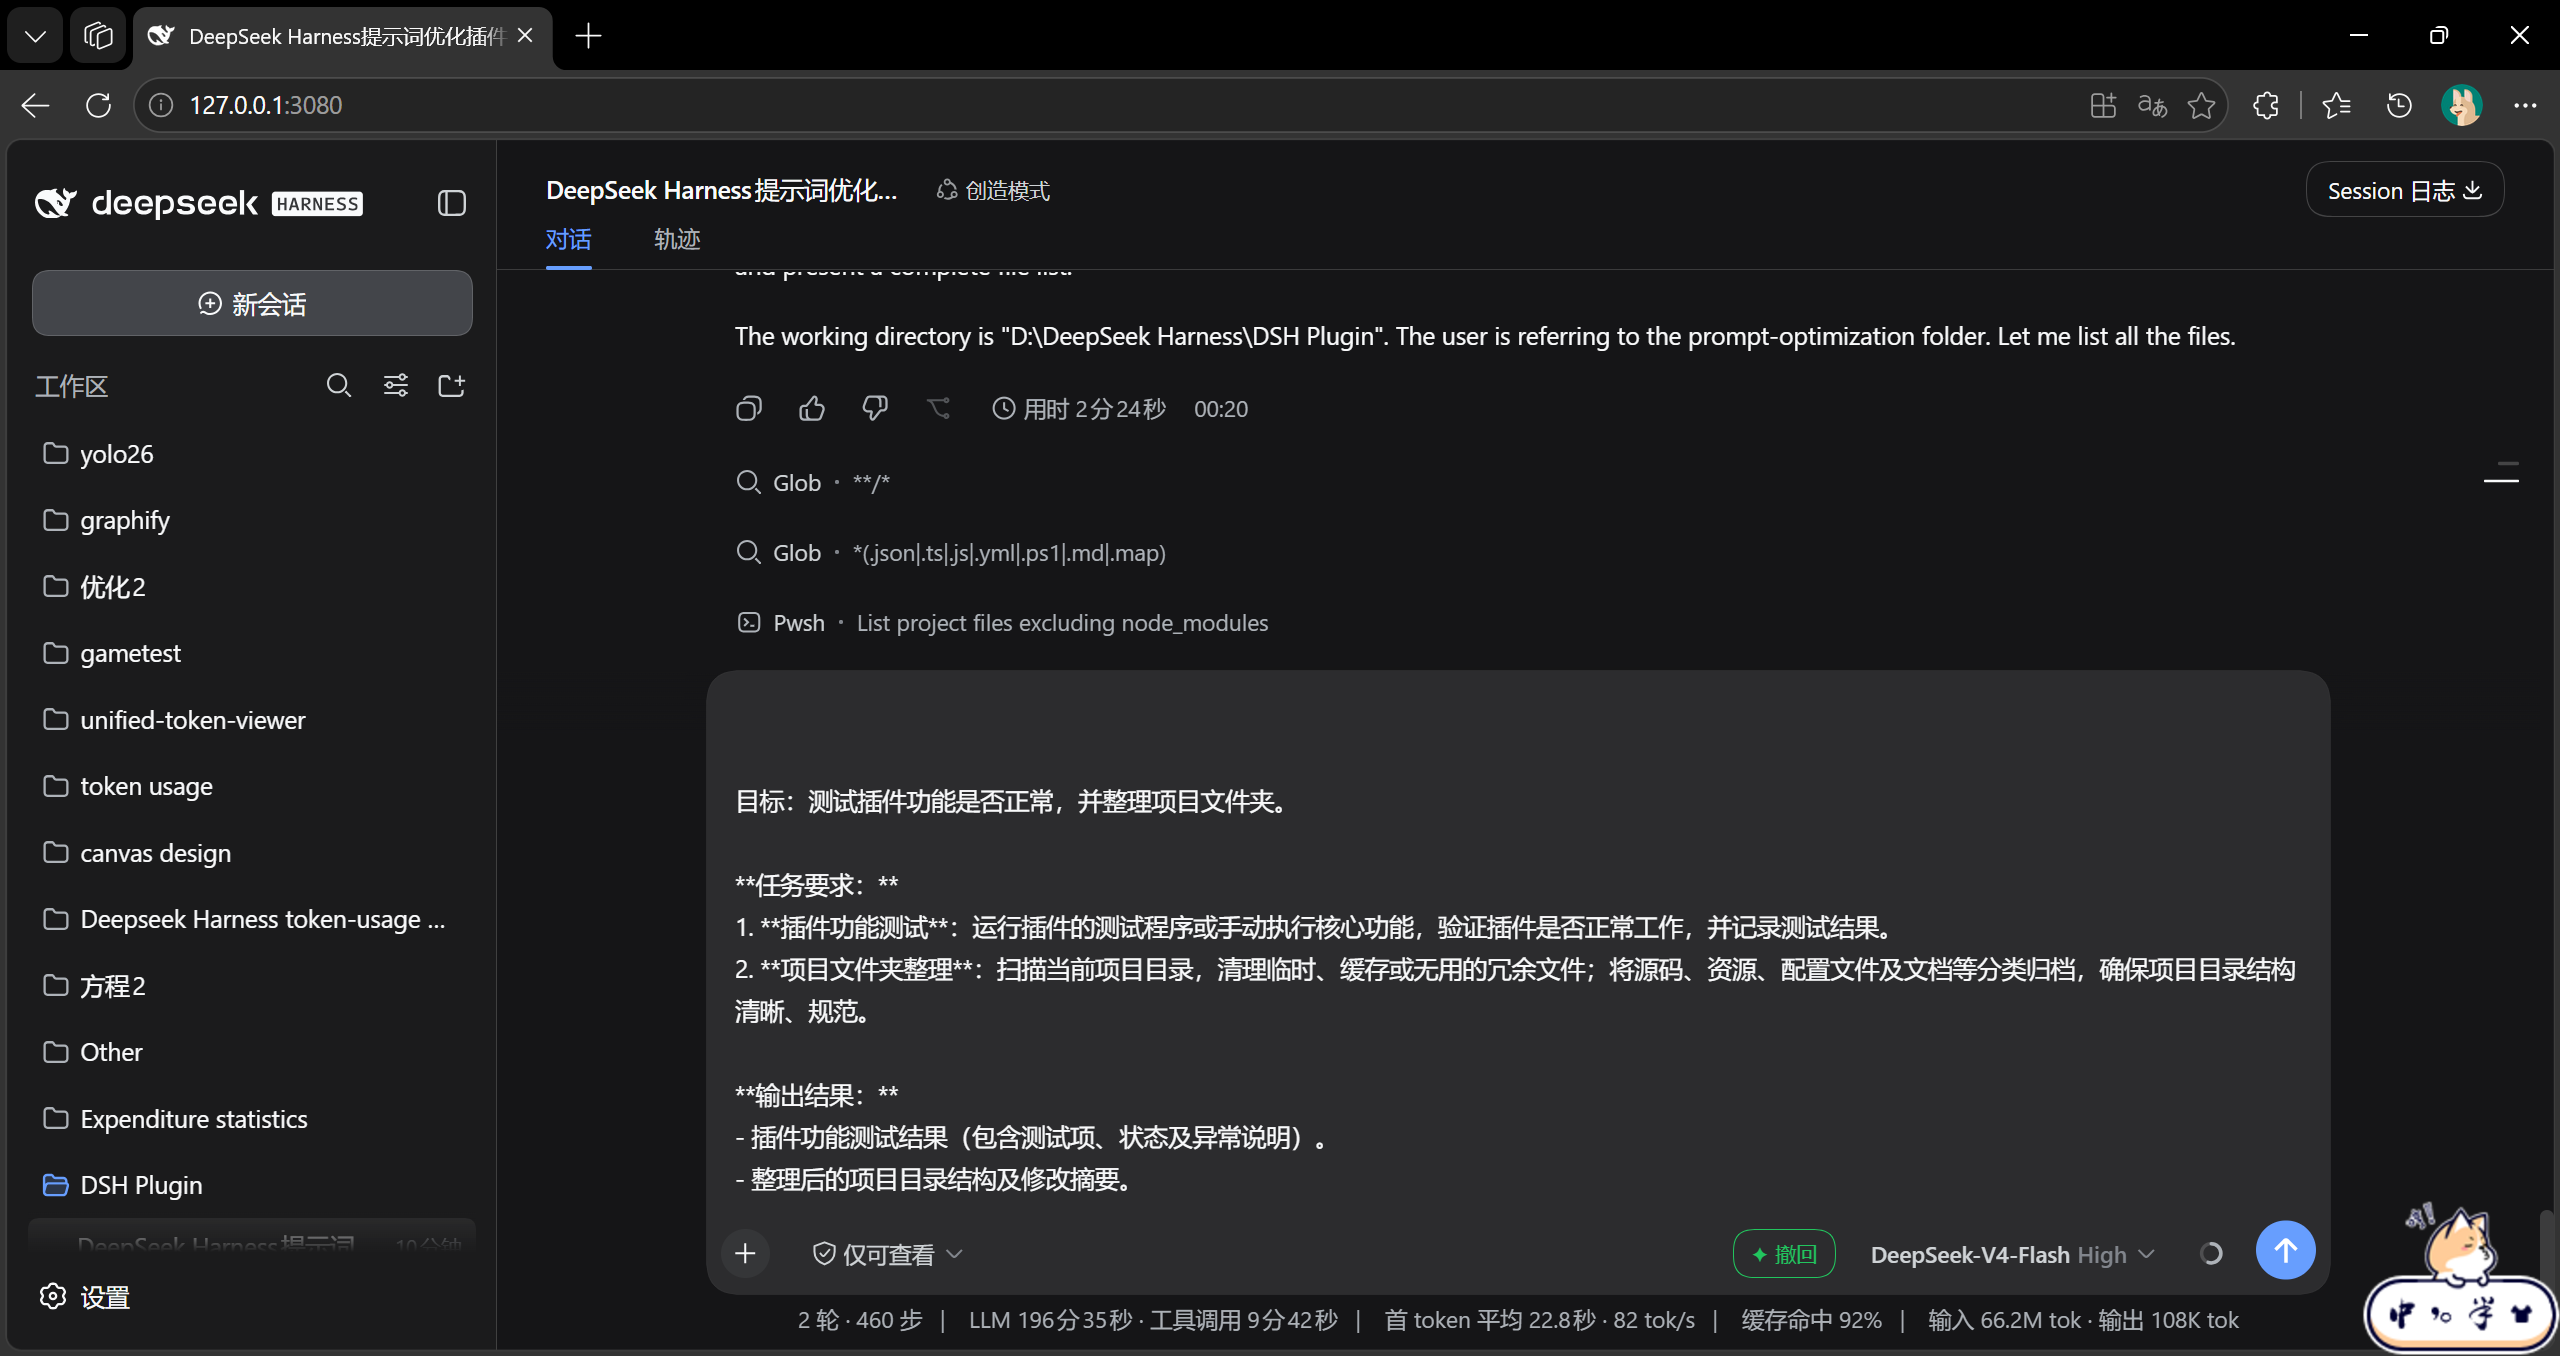Close the DeepSeek Harness browser tab

(525, 36)
